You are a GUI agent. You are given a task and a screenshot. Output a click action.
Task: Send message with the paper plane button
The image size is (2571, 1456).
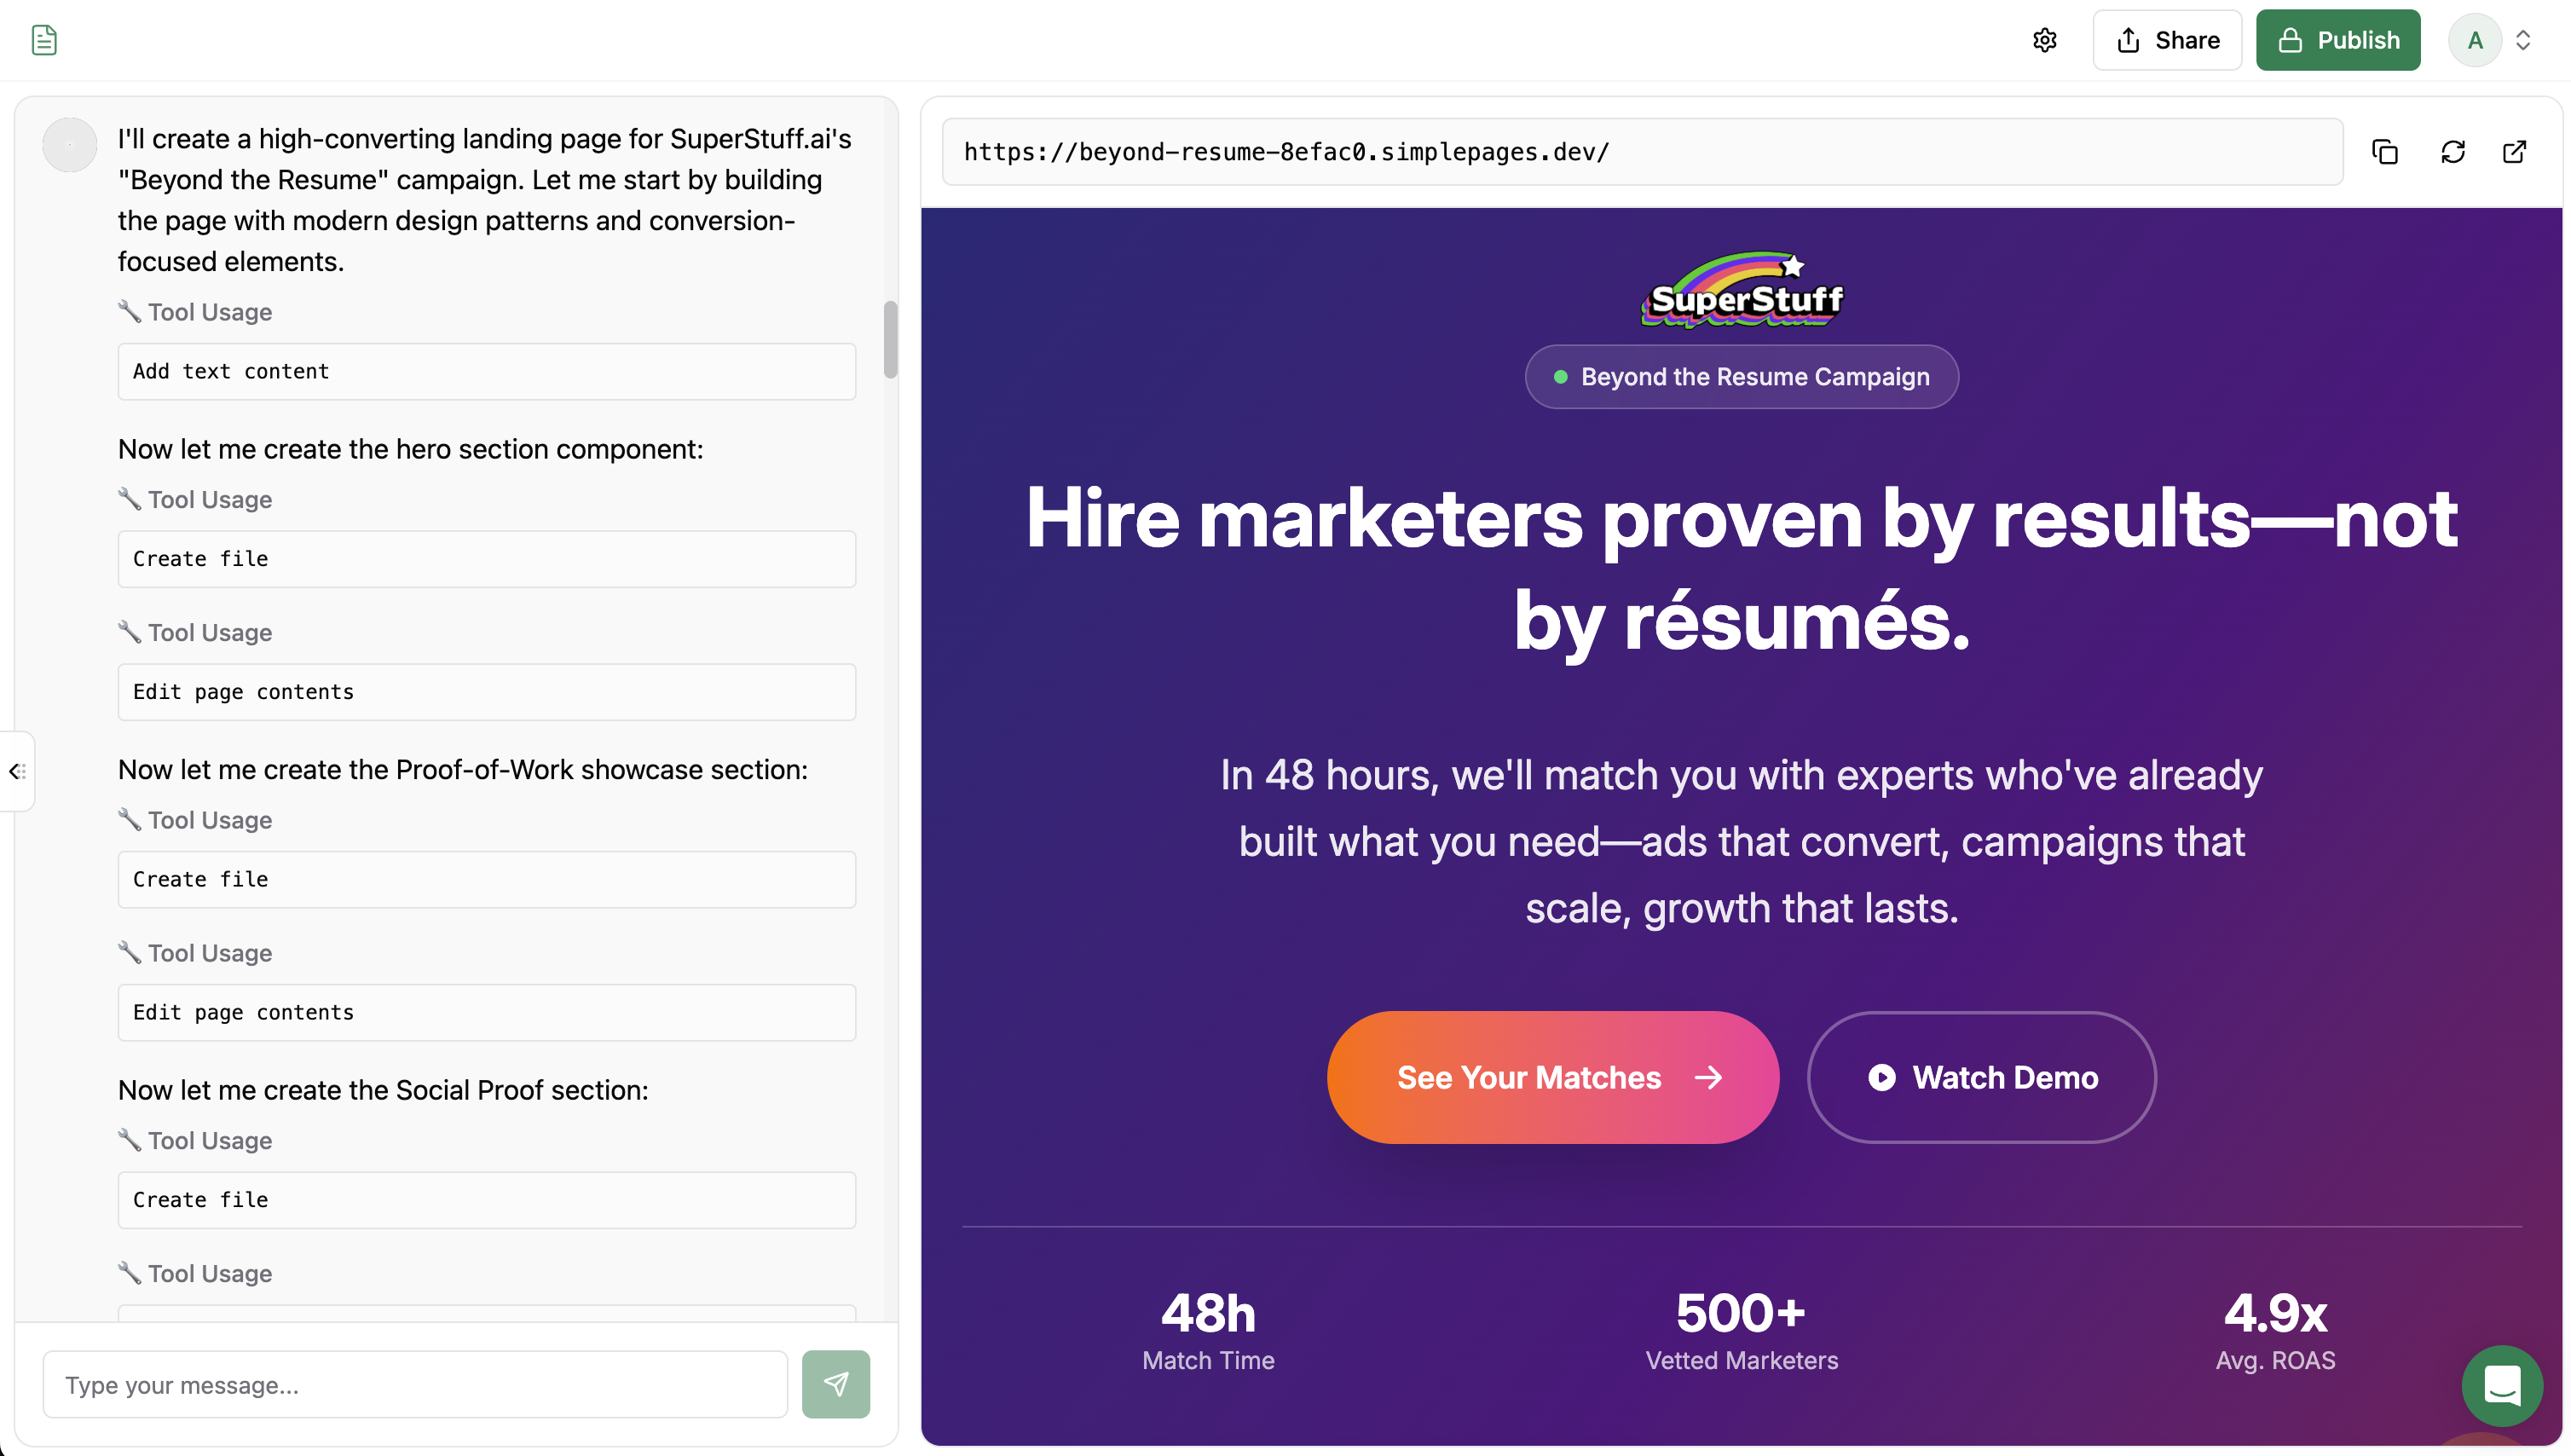coord(835,1384)
